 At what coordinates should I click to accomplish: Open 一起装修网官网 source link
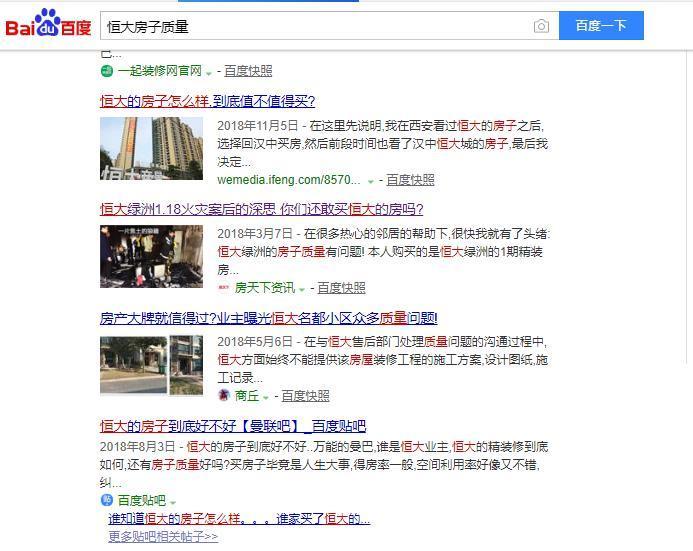point(160,71)
